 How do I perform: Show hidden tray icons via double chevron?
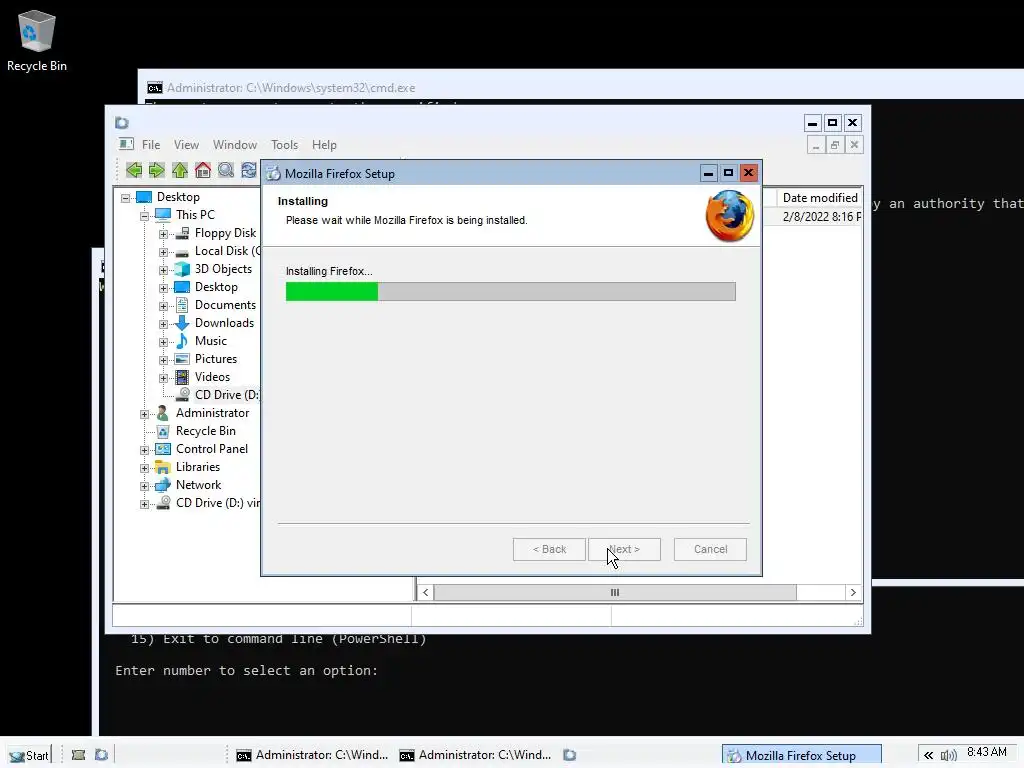coord(929,755)
